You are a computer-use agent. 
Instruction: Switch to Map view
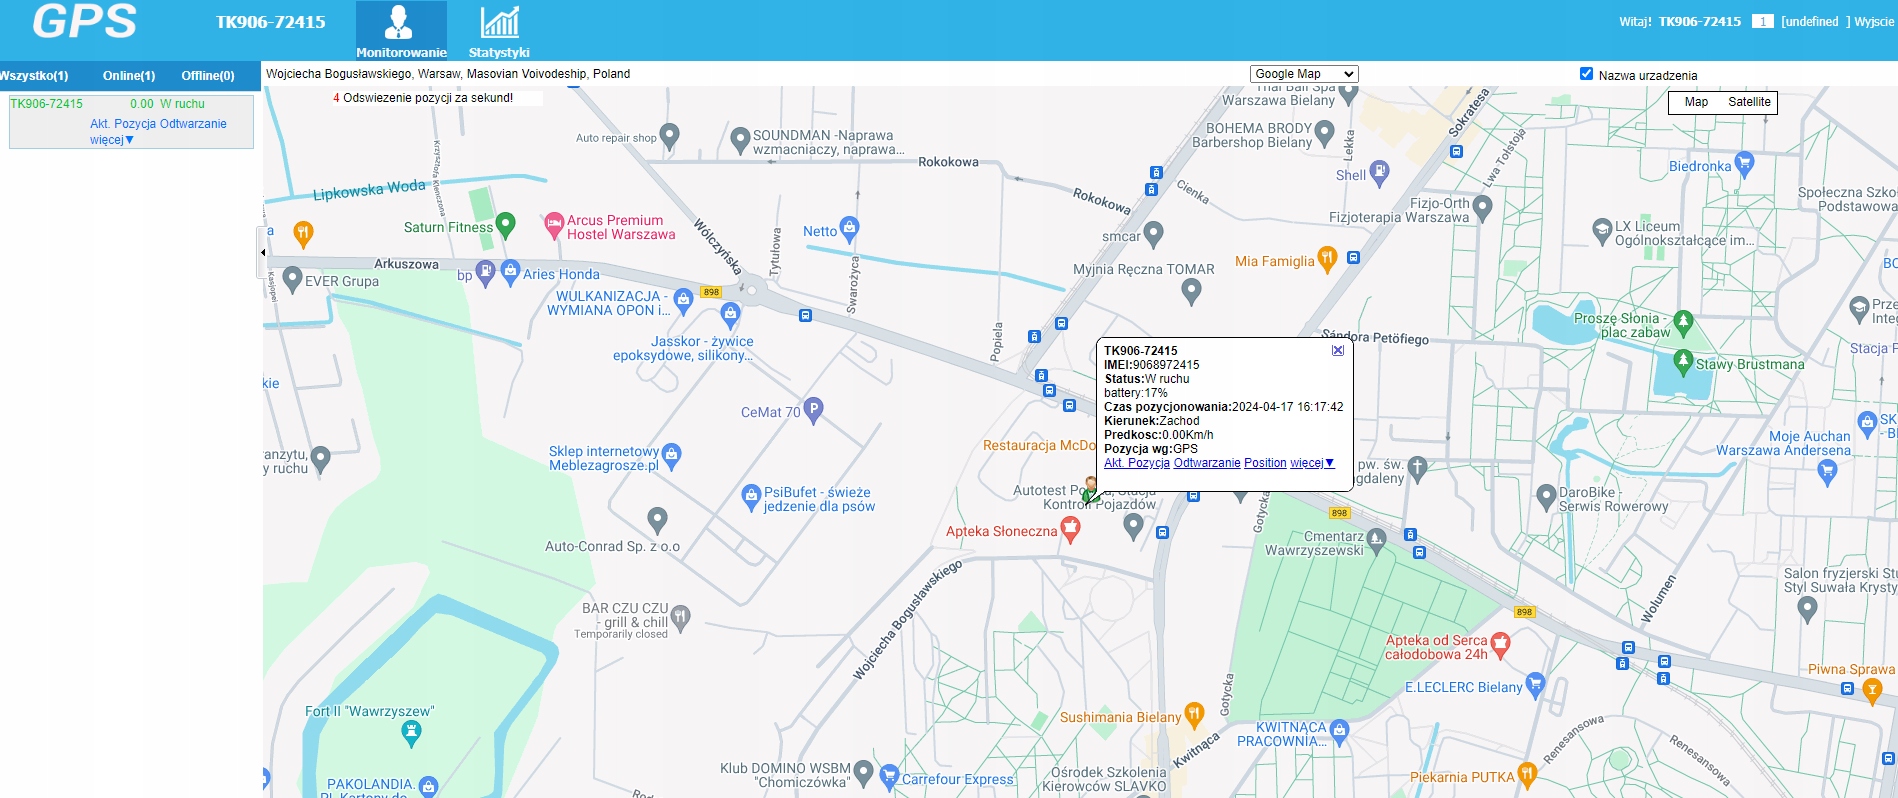coord(1696,102)
